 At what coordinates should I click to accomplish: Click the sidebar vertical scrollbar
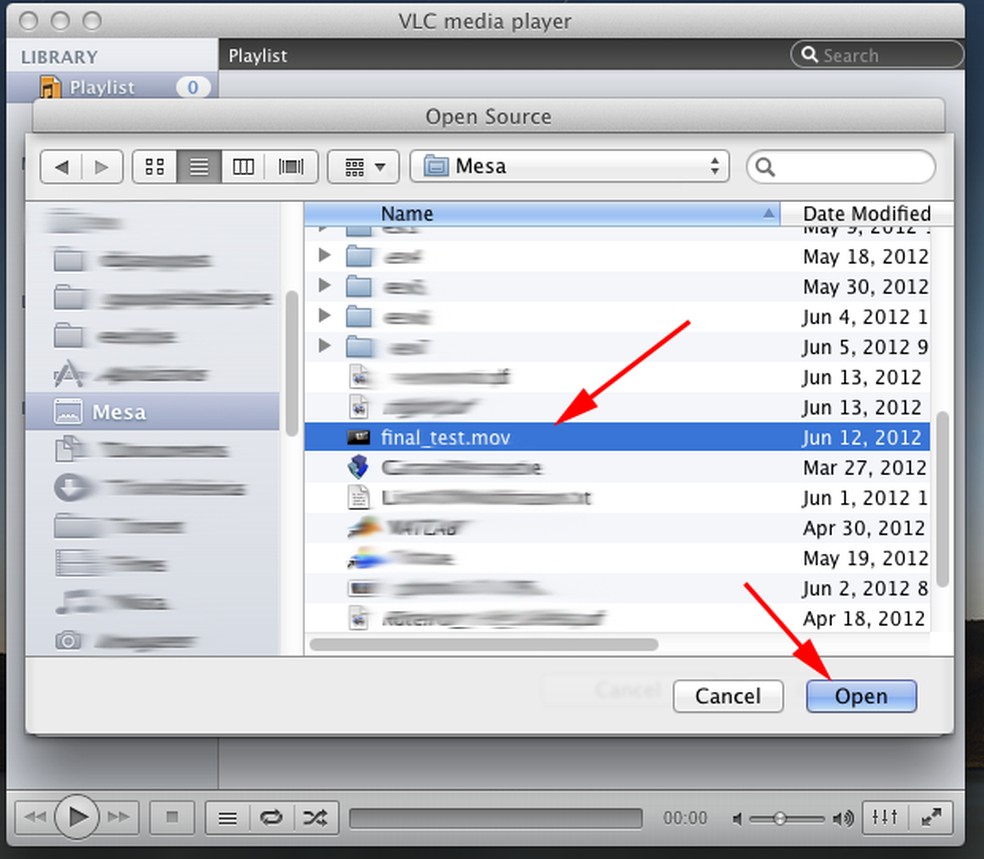point(292,363)
